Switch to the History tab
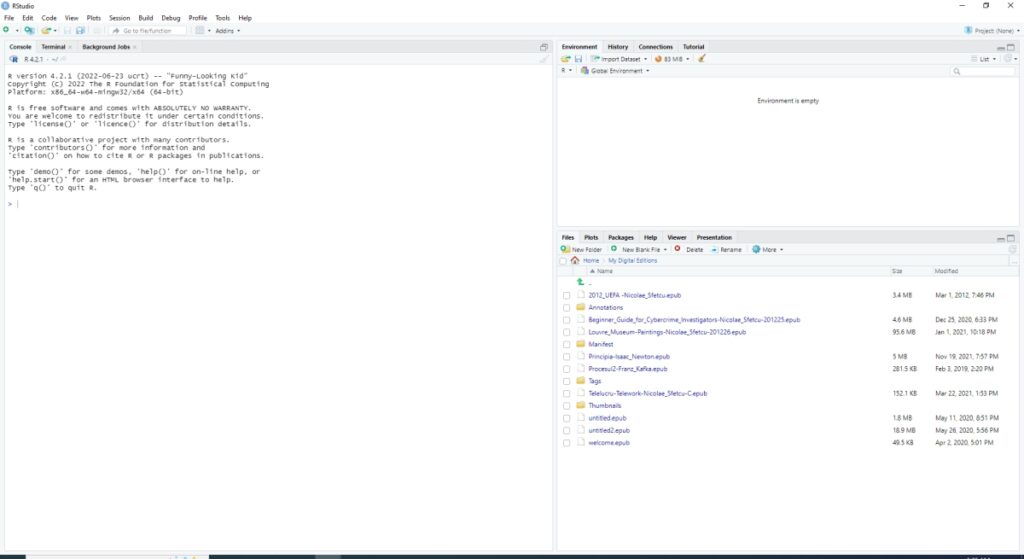 (617, 47)
